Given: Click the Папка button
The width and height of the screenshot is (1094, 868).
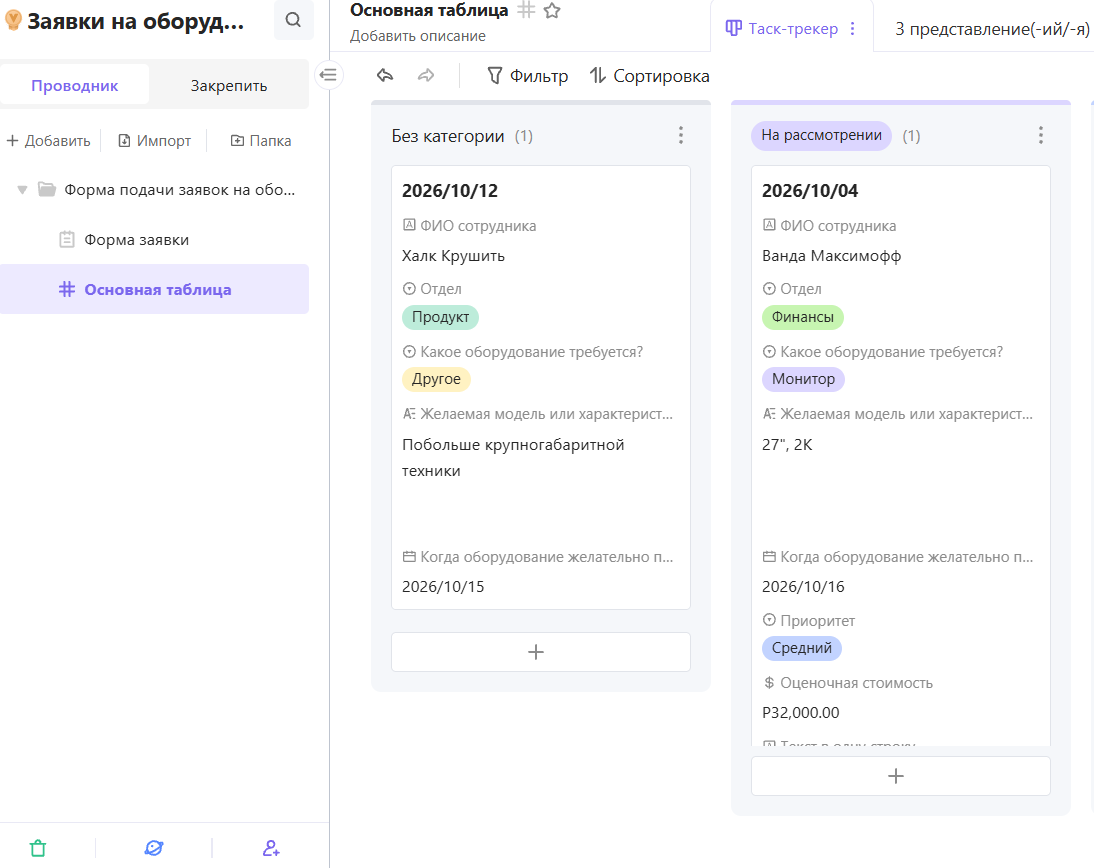Looking at the screenshot, I should (x=260, y=140).
